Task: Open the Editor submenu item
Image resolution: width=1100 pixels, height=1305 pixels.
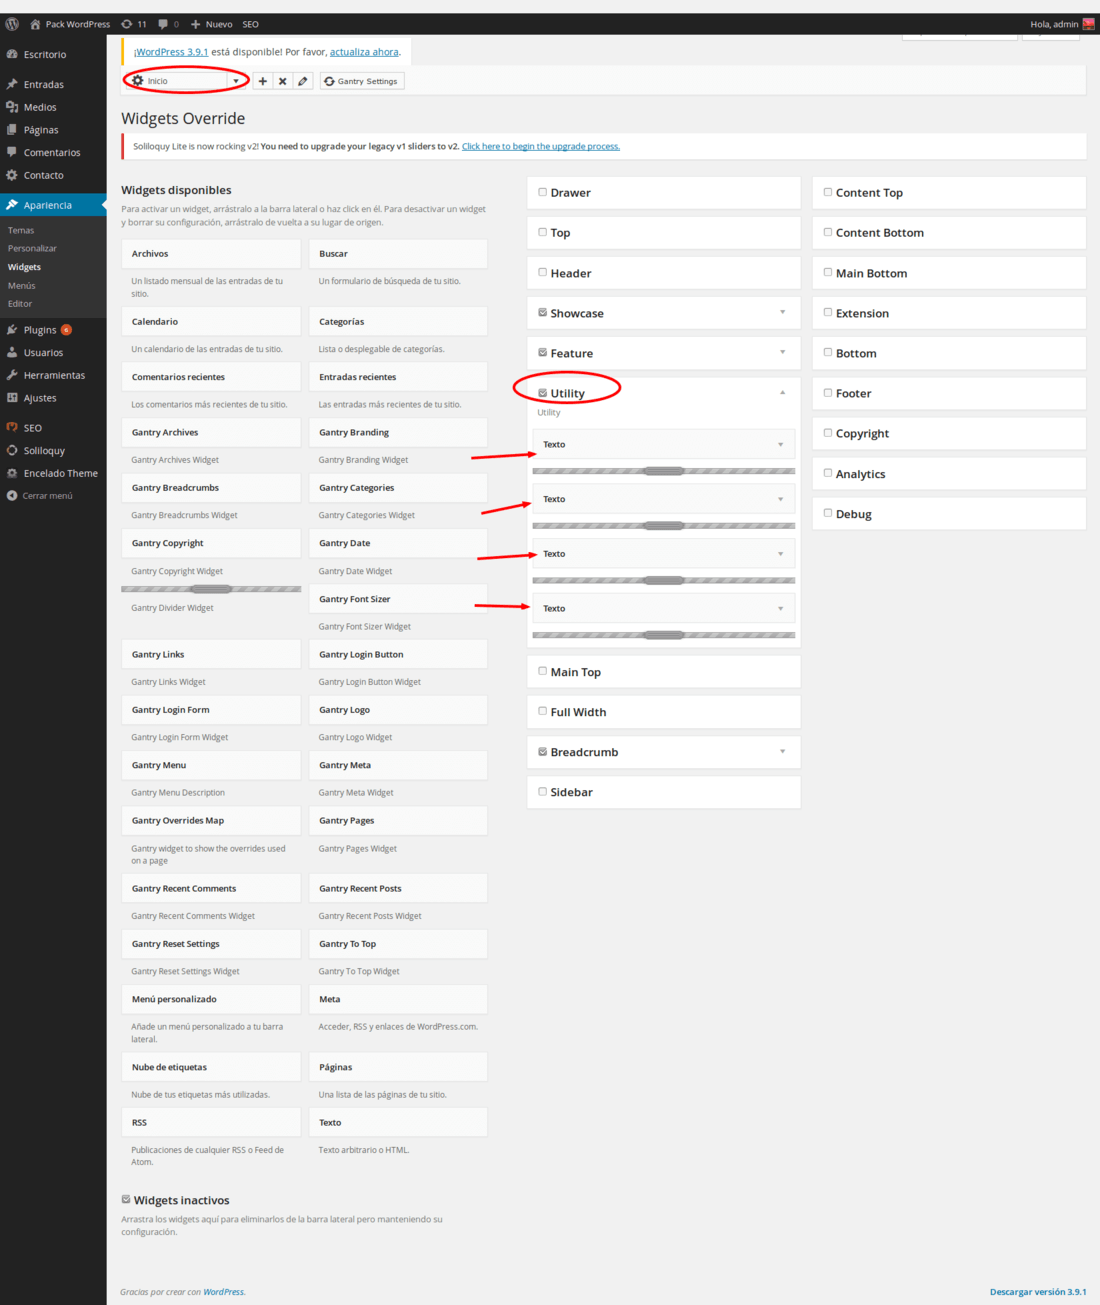Action: pyautogui.click(x=20, y=303)
